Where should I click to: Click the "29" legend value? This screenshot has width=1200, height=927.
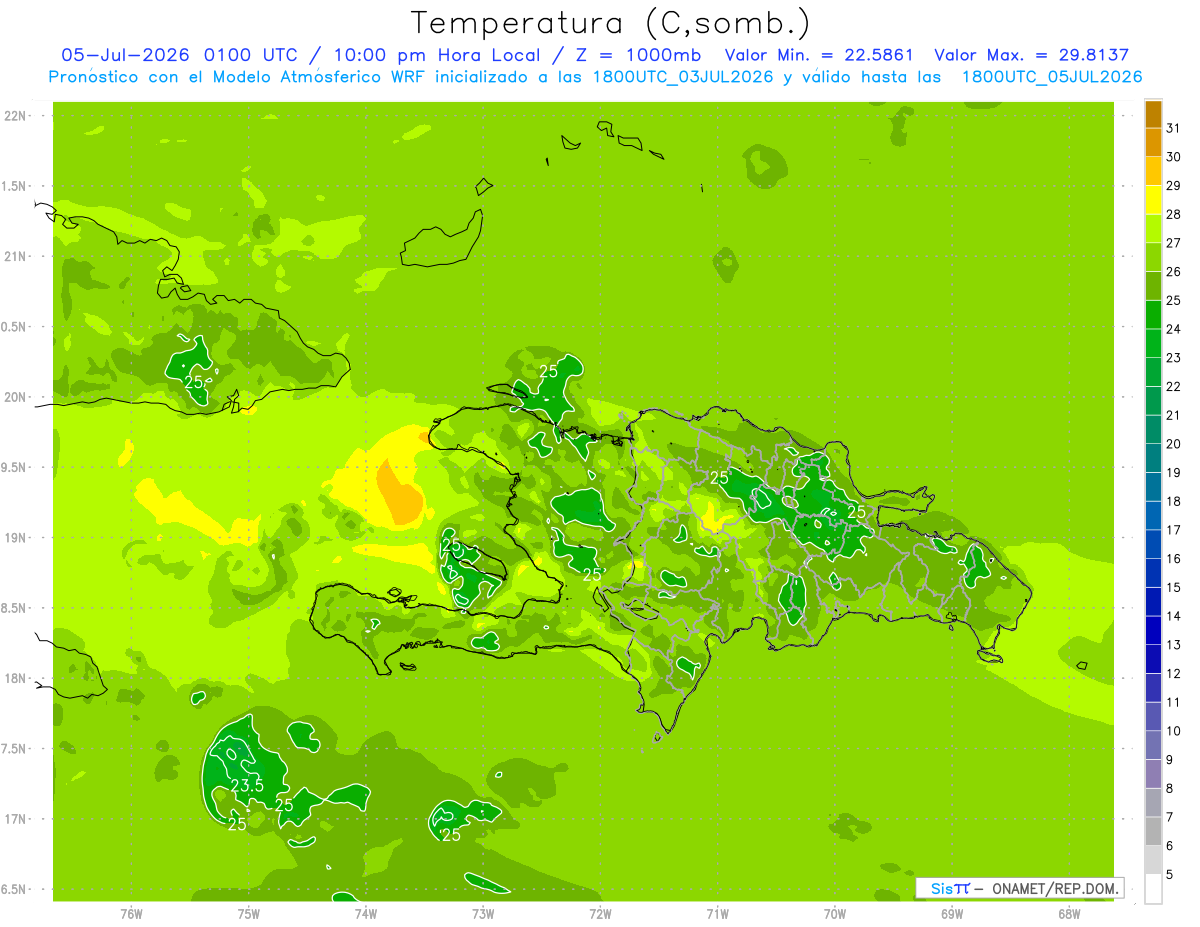pyautogui.click(x=1174, y=186)
